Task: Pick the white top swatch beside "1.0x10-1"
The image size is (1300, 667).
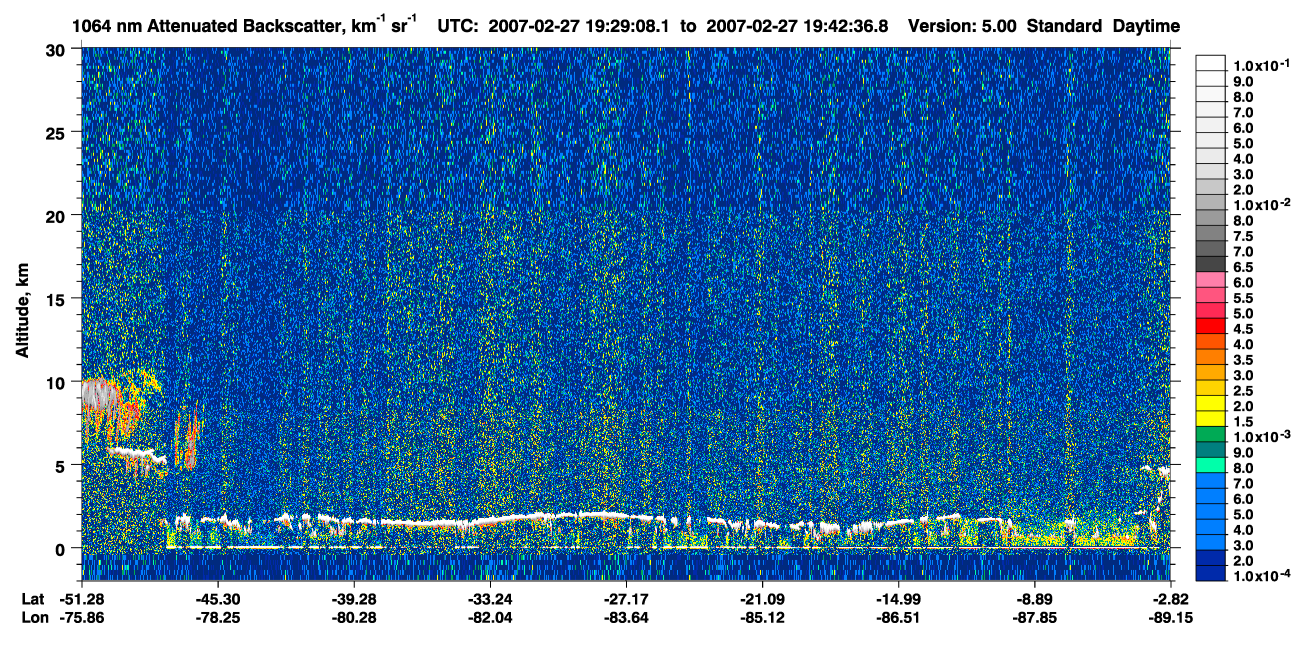Action: (x=1211, y=62)
